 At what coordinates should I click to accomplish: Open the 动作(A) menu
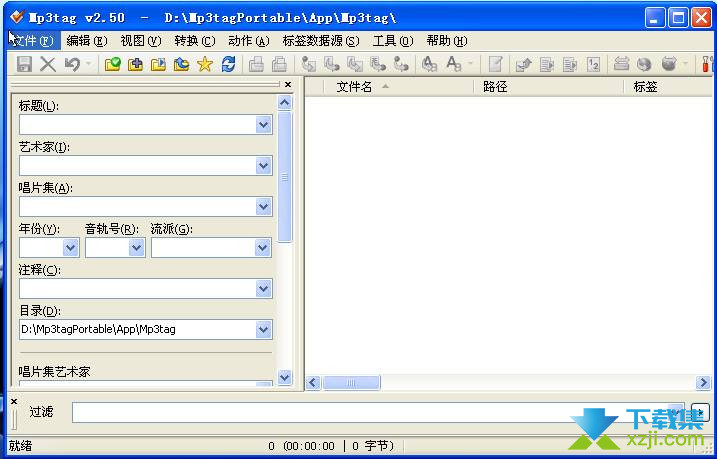coord(249,41)
